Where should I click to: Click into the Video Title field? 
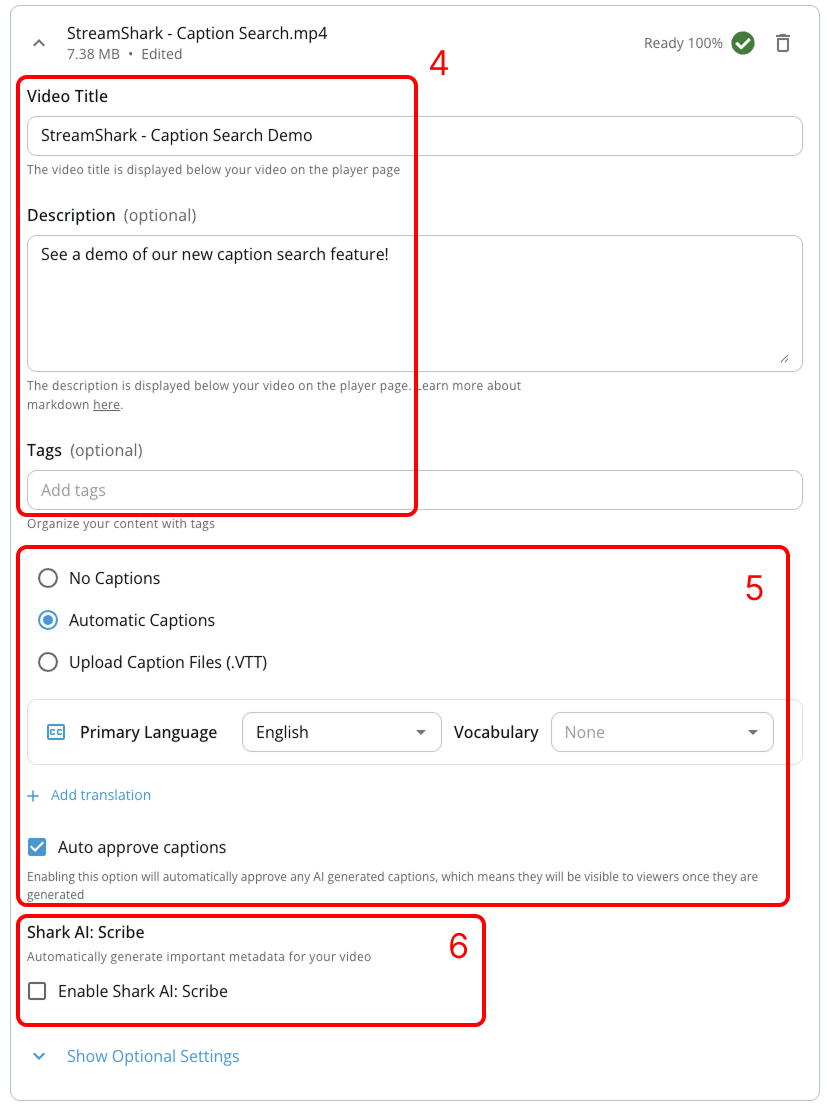point(415,136)
